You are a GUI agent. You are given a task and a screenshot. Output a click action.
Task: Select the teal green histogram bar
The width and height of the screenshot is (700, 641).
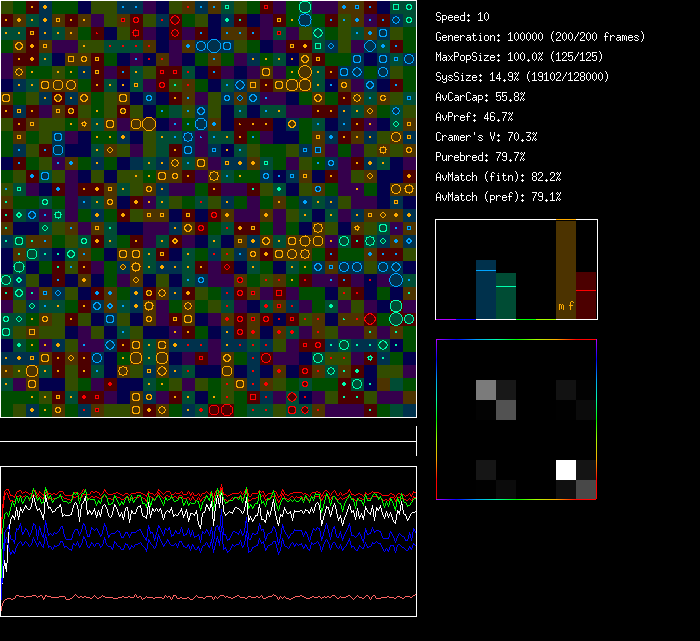pyautogui.click(x=506, y=297)
